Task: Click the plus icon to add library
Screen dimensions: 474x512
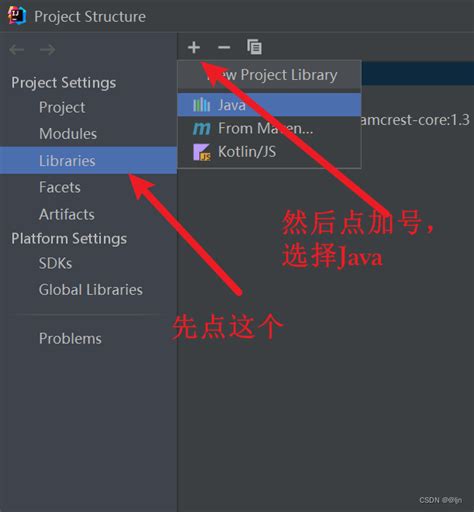Action: tap(194, 47)
